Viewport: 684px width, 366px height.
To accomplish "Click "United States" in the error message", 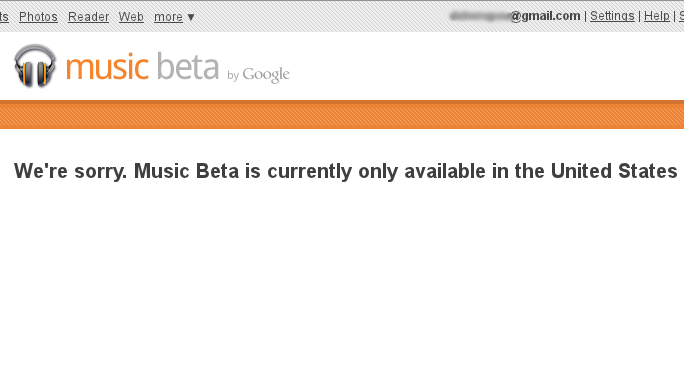I will pos(614,171).
